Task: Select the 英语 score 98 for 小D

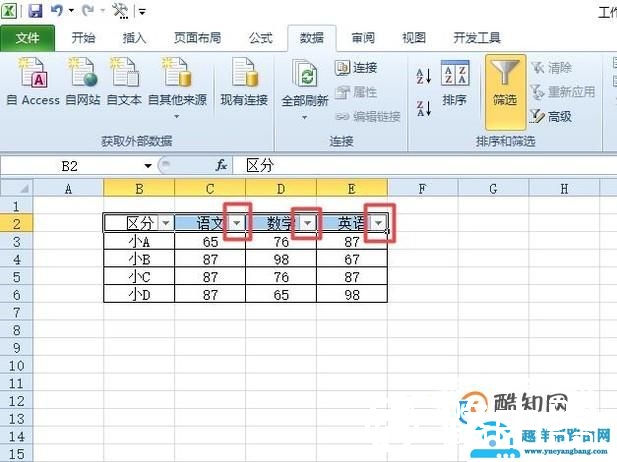Action: tap(352, 294)
